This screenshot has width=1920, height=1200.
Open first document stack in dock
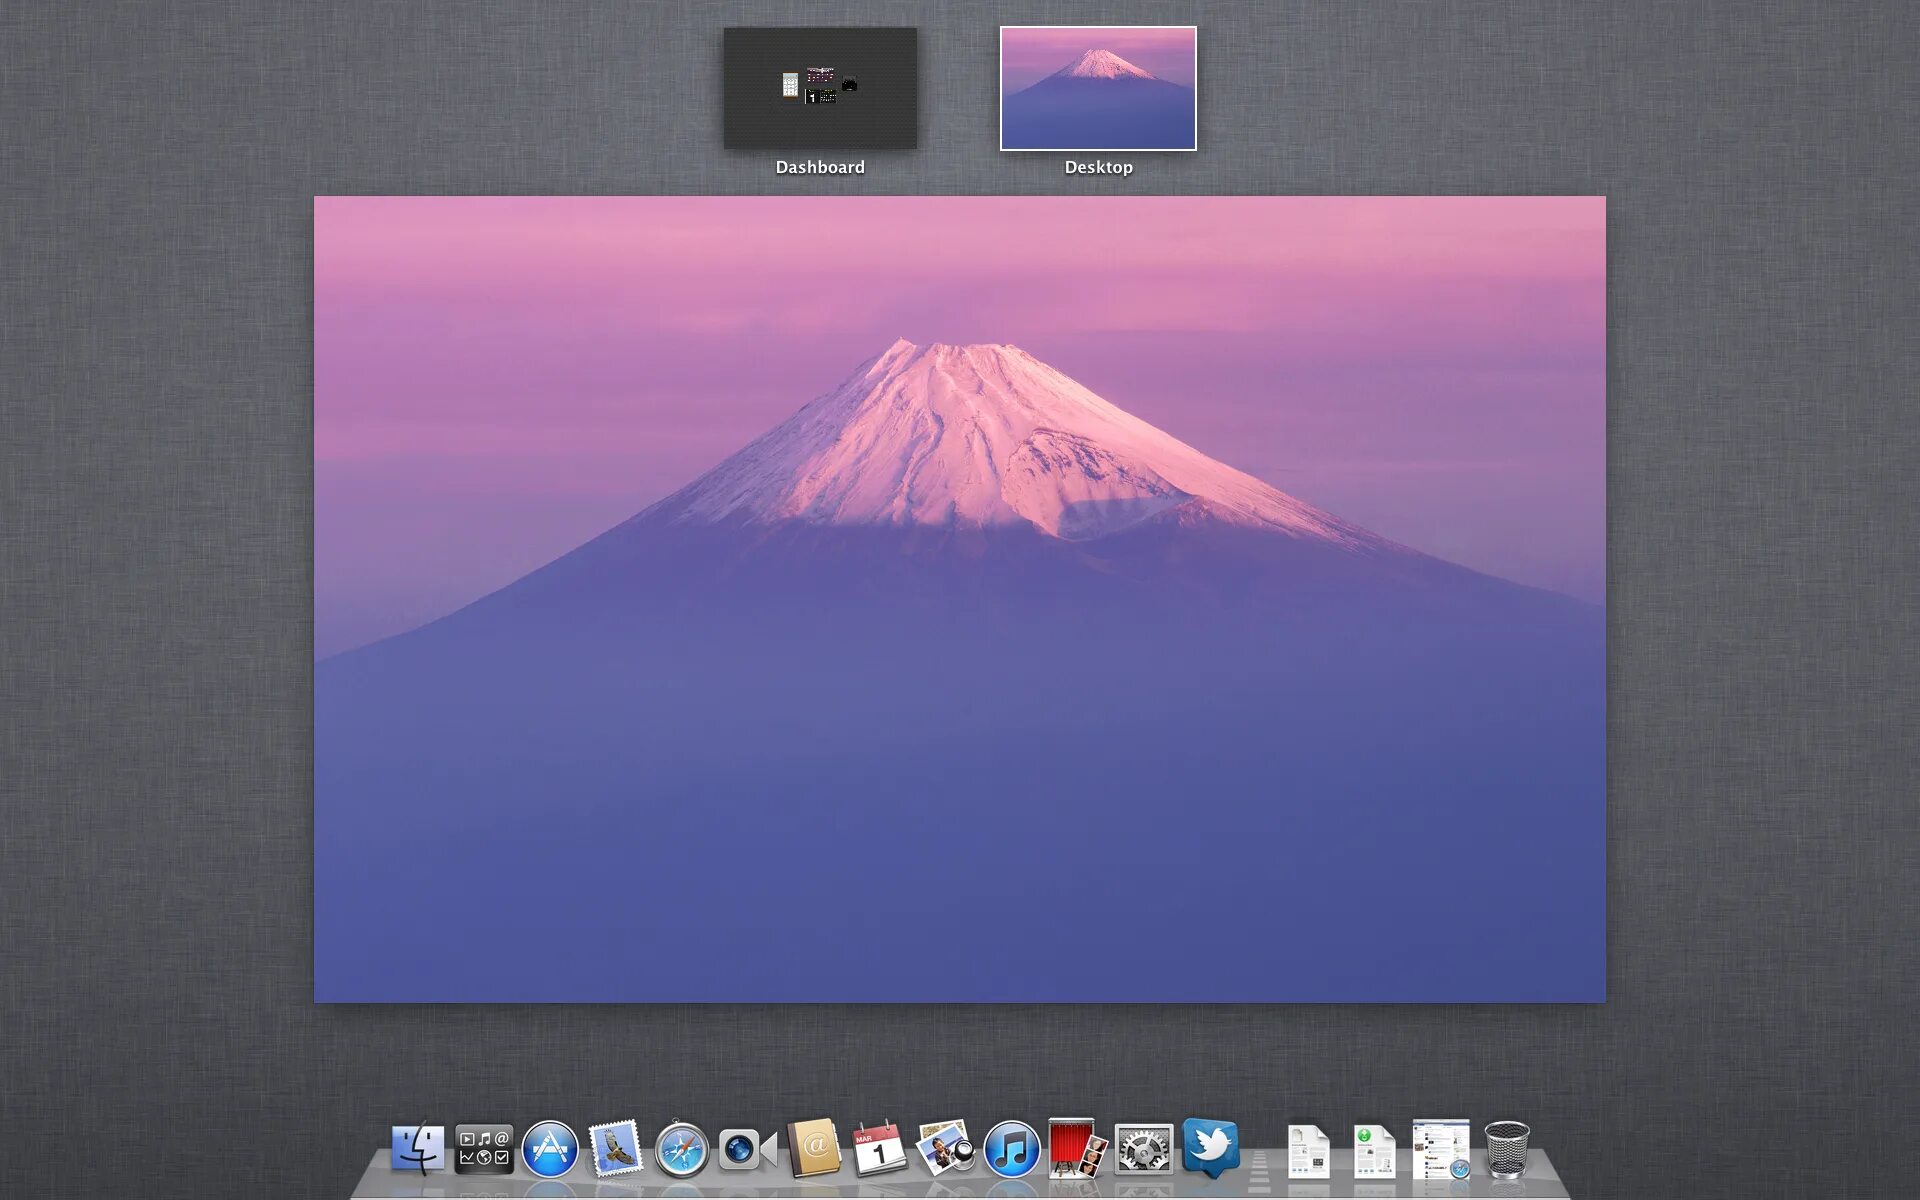tap(1308, 1151)
